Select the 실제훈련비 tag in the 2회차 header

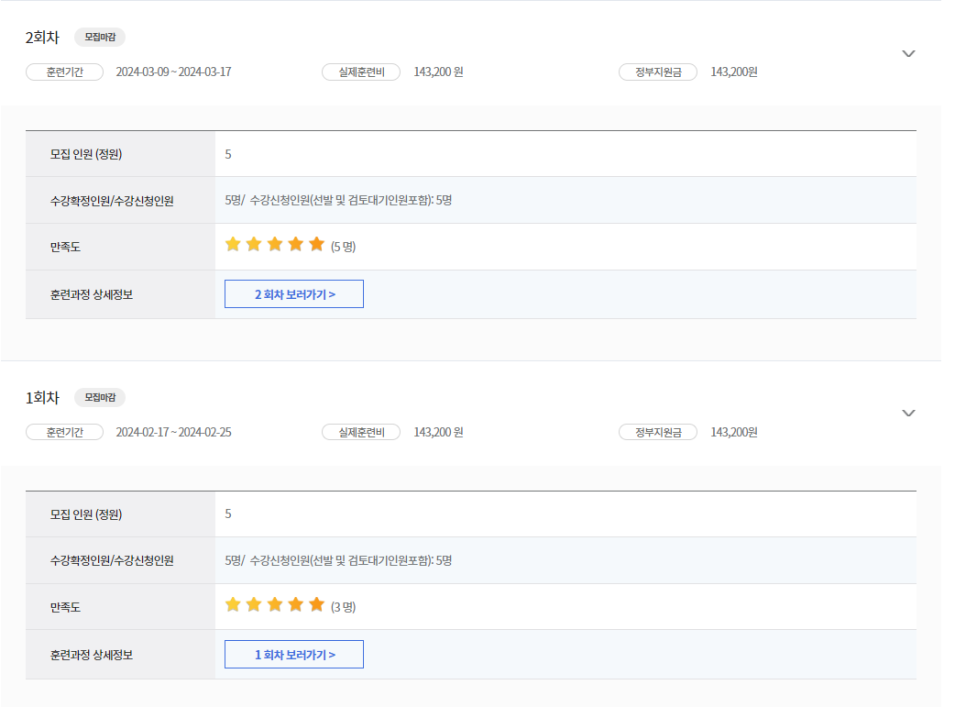coord(361,72)
